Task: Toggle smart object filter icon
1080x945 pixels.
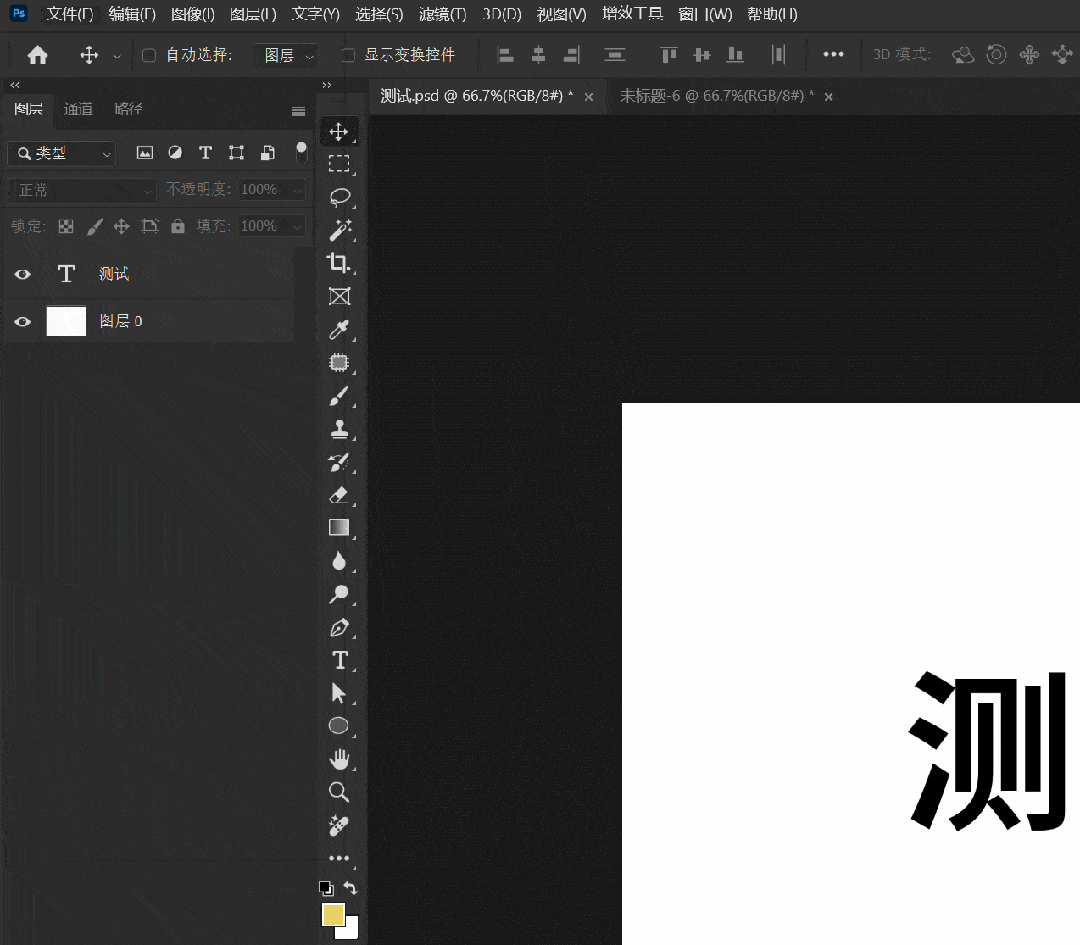Action: pyautogui.click(x=268, y=153)
